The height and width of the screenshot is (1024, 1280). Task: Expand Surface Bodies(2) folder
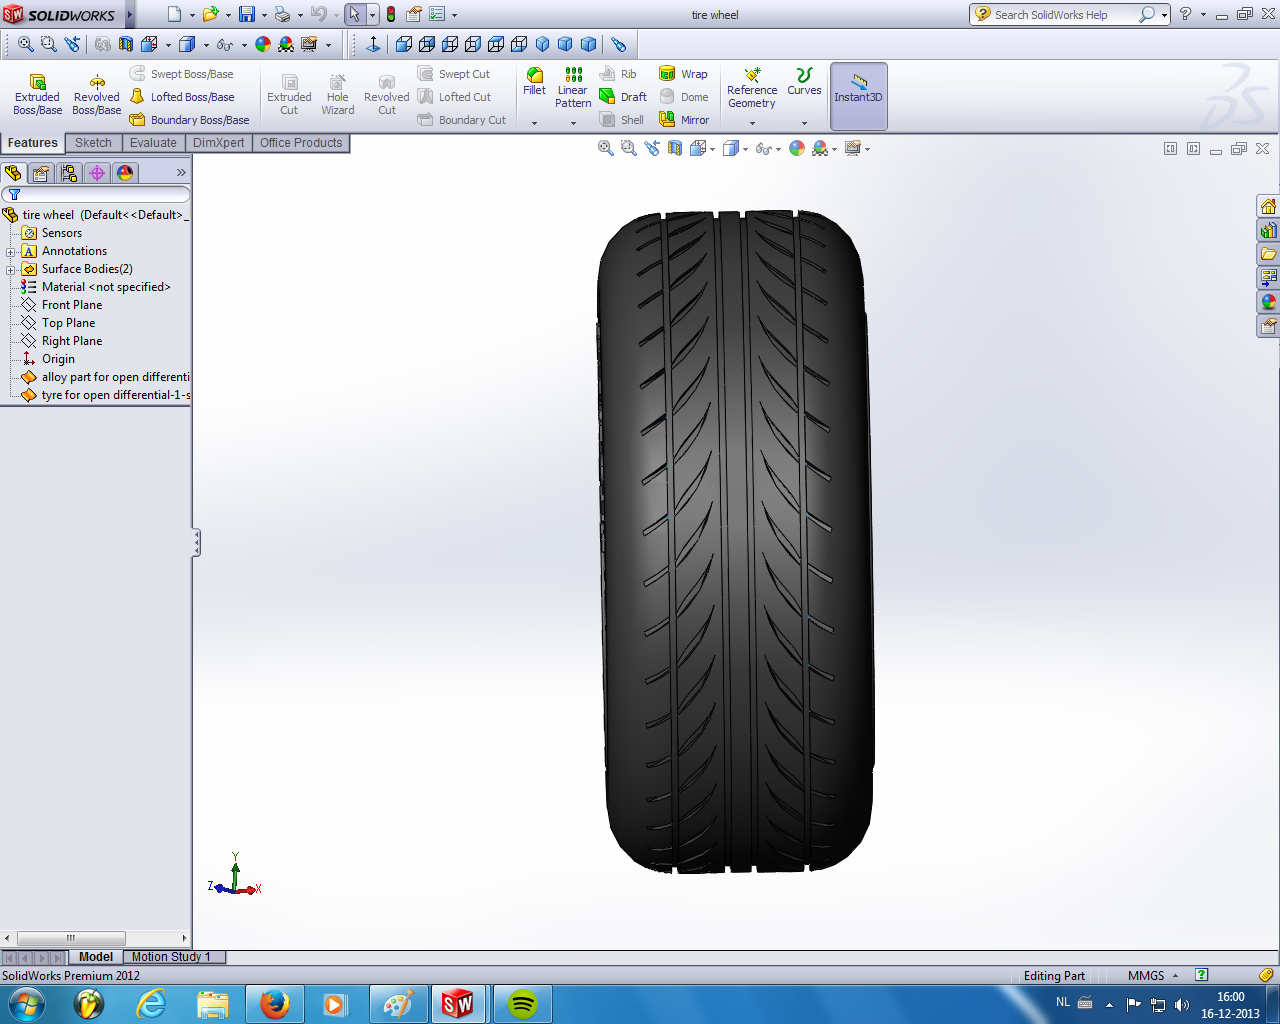[10, 270]
